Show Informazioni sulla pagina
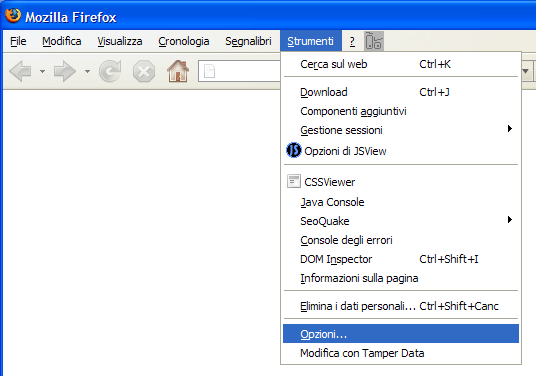536x376 pixels. (x=401, y=278)
